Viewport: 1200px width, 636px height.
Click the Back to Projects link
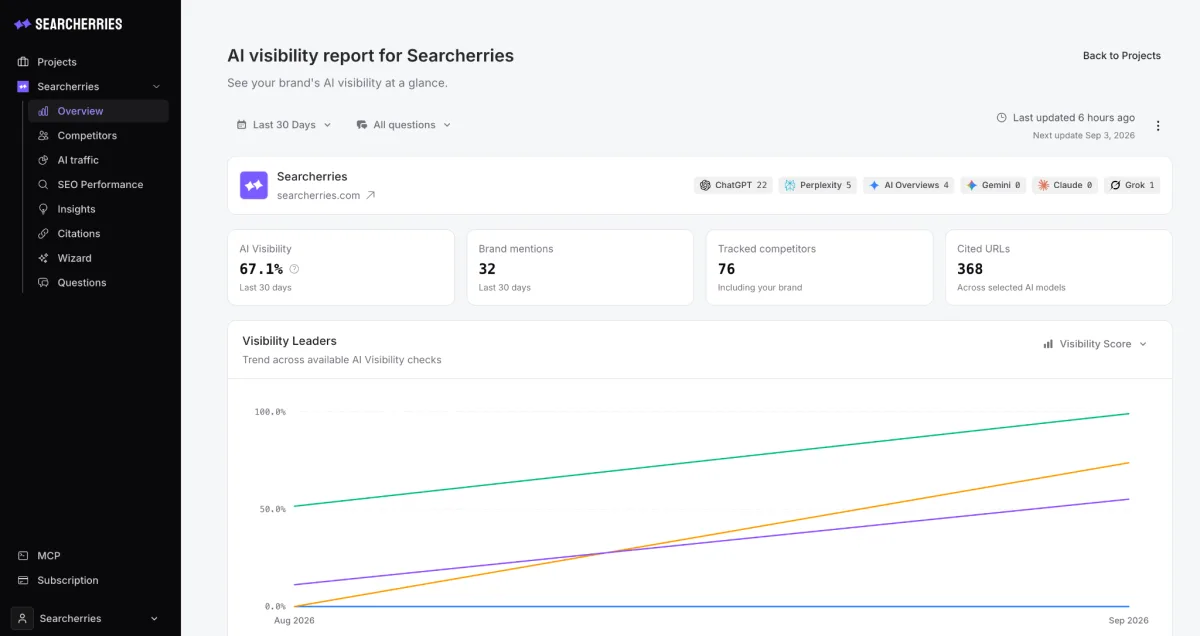[x=1122, y=56]
